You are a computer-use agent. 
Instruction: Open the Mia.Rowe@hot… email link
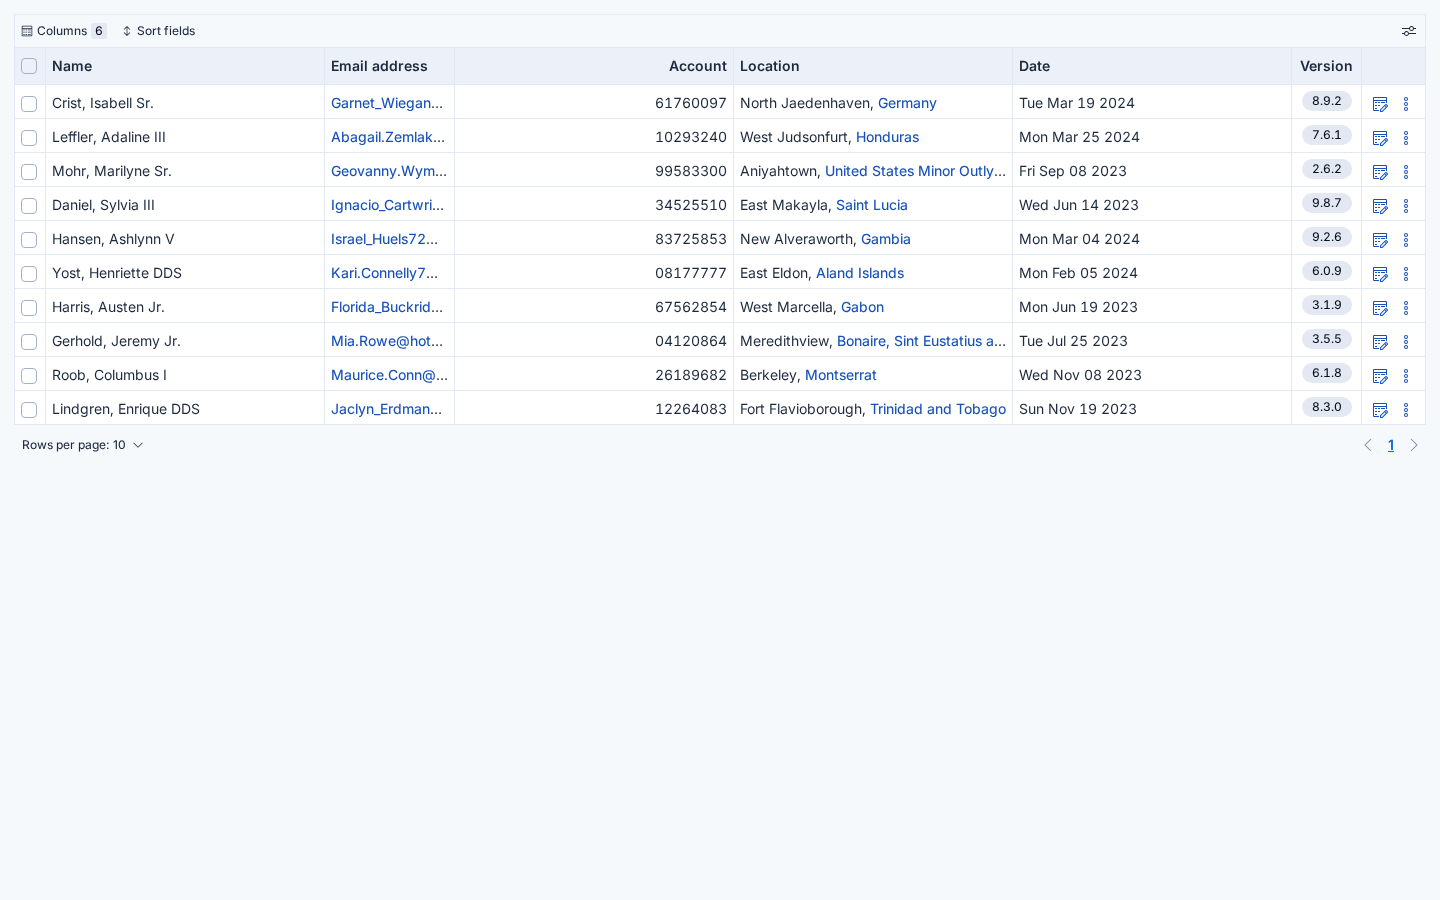click(387, 341)
